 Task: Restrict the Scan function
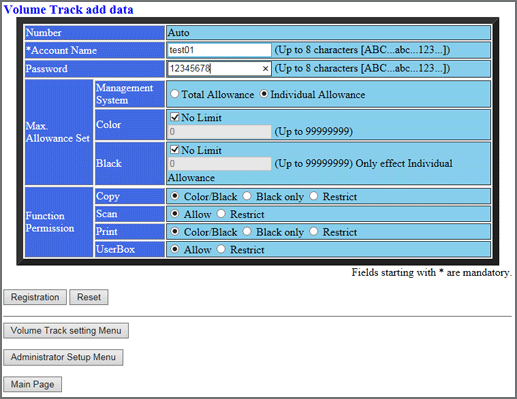point(221,214)
